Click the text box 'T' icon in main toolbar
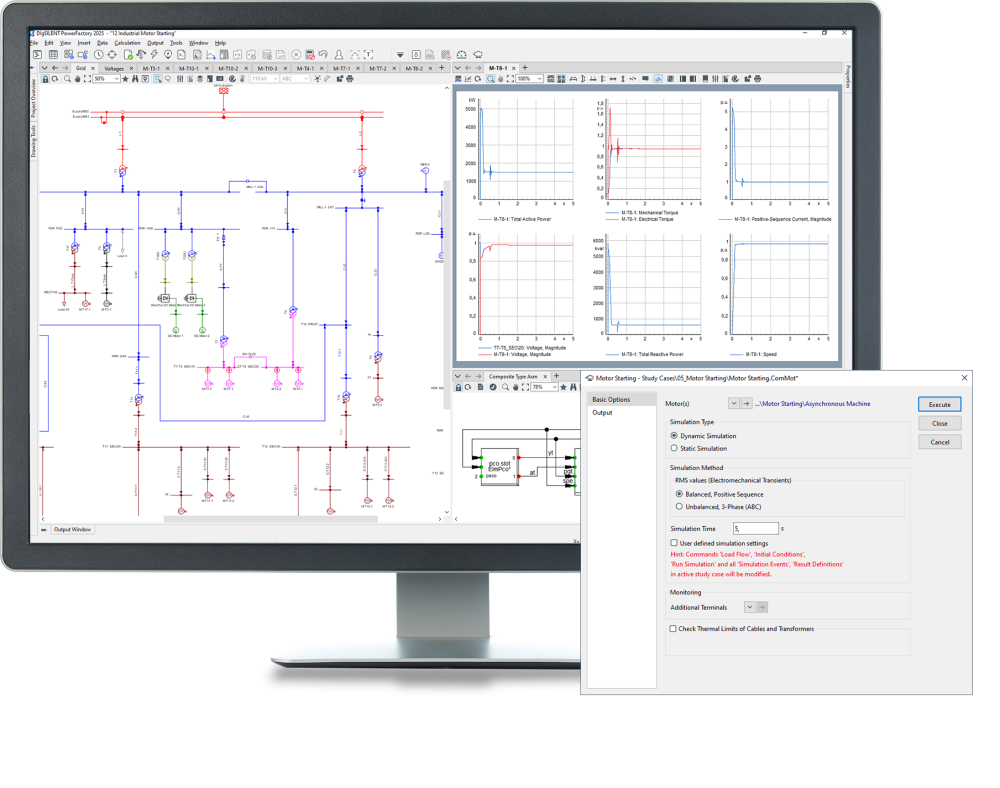The width and height of the screenshot is (1000, 788). tap(369, 55)
